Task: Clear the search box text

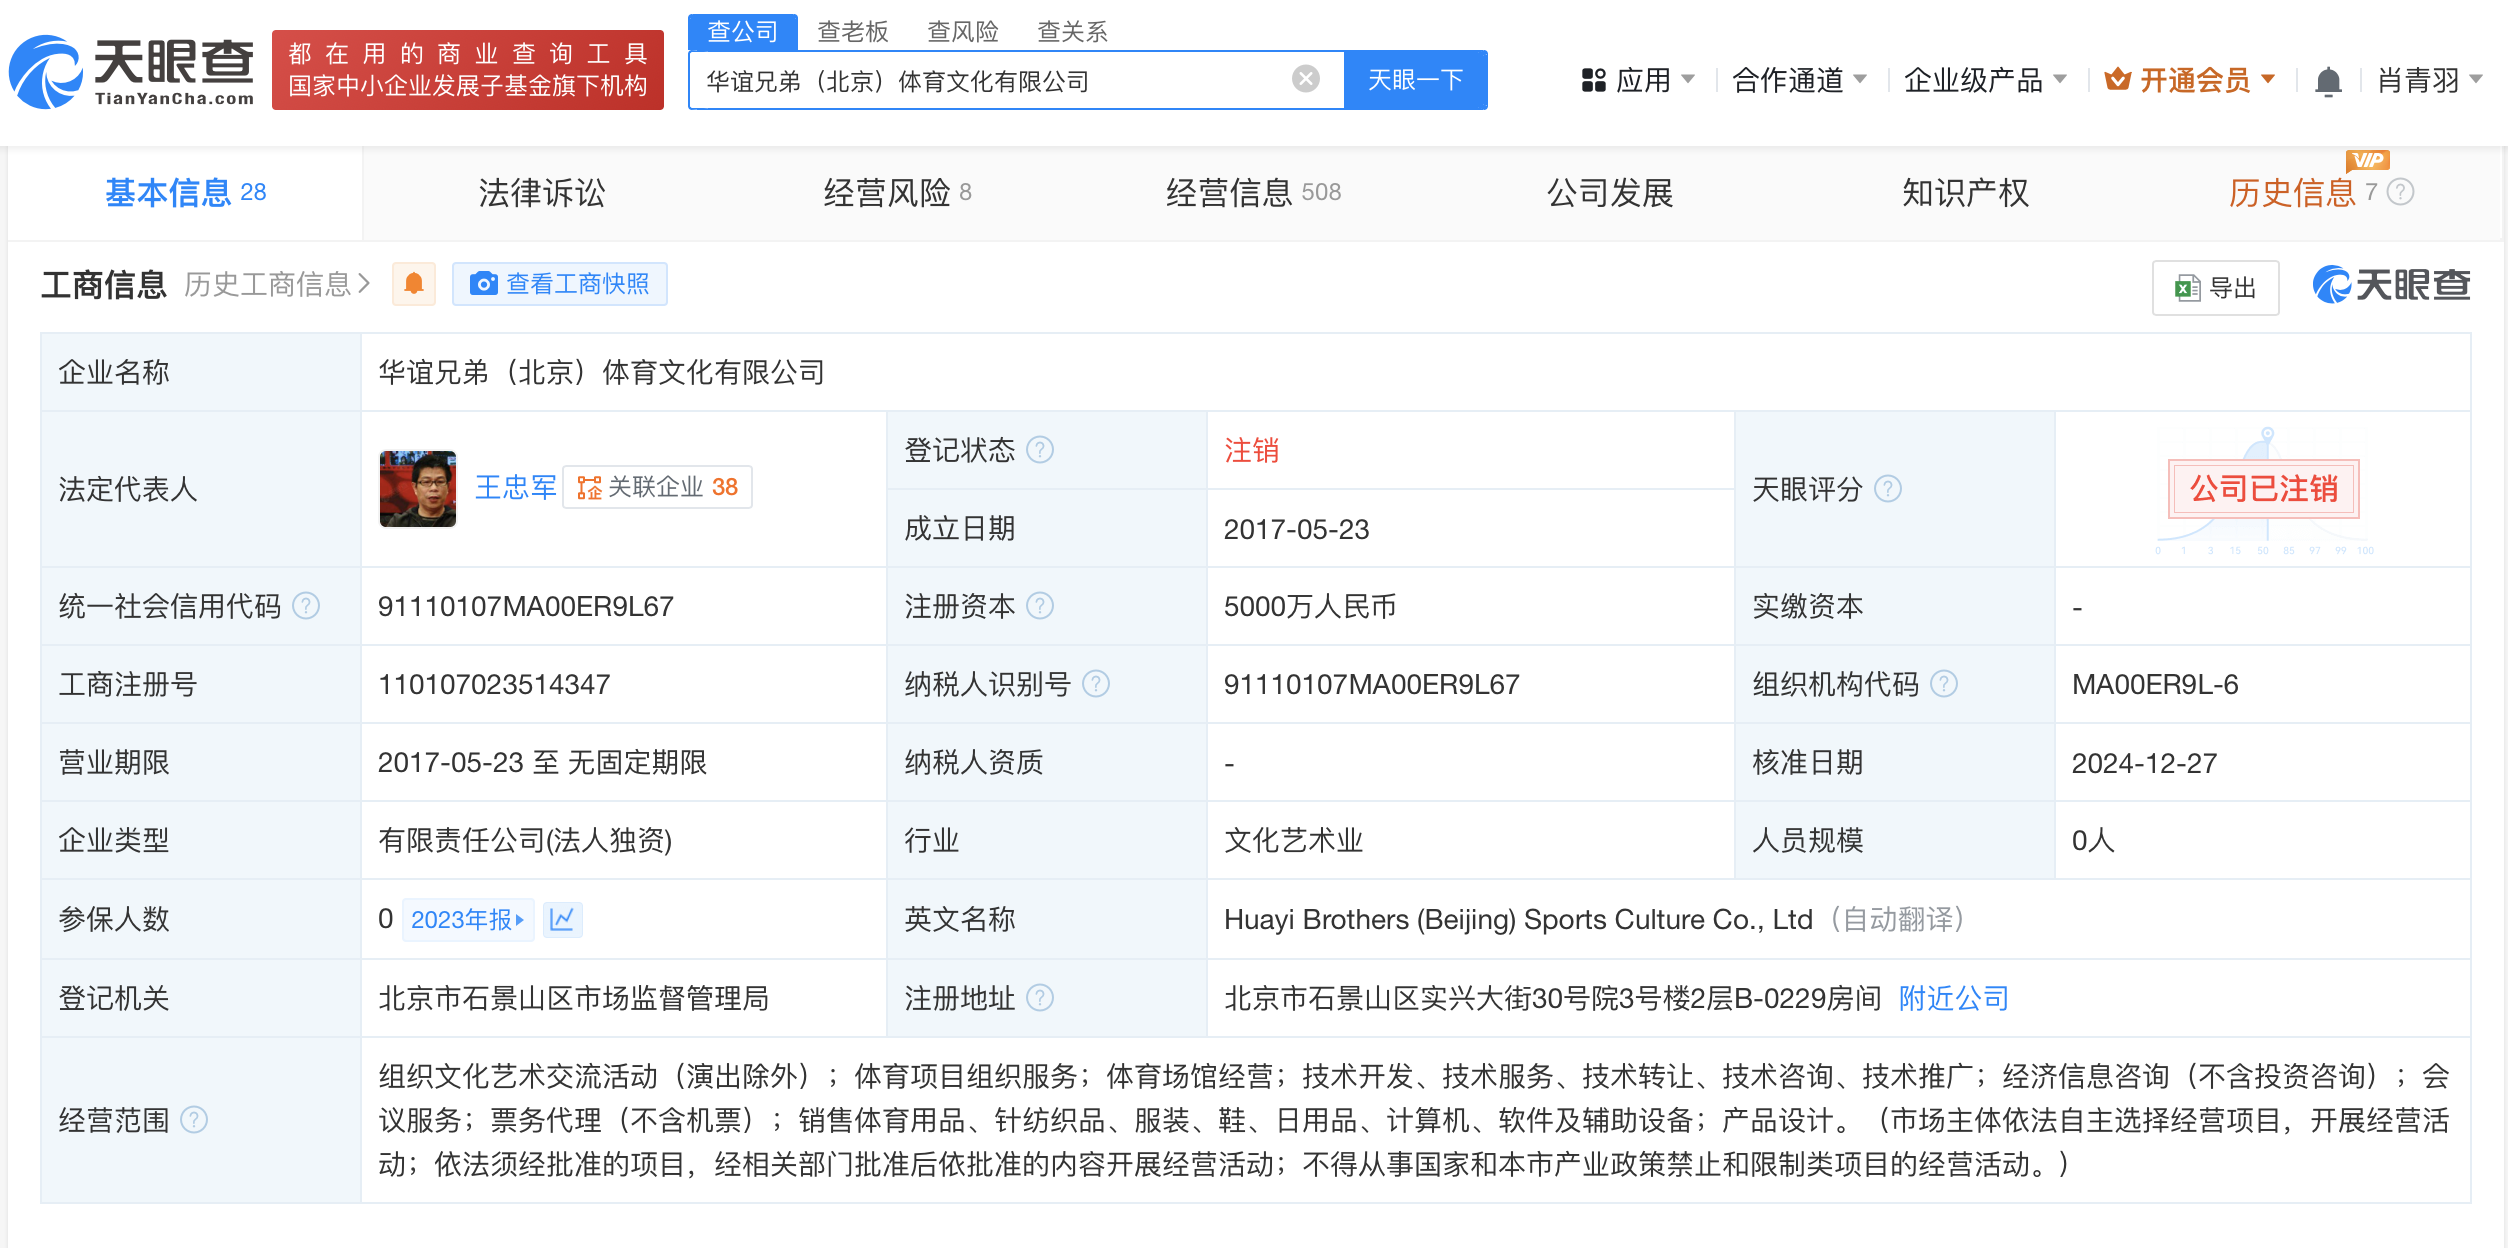Action: click(x=1305, y=79)
